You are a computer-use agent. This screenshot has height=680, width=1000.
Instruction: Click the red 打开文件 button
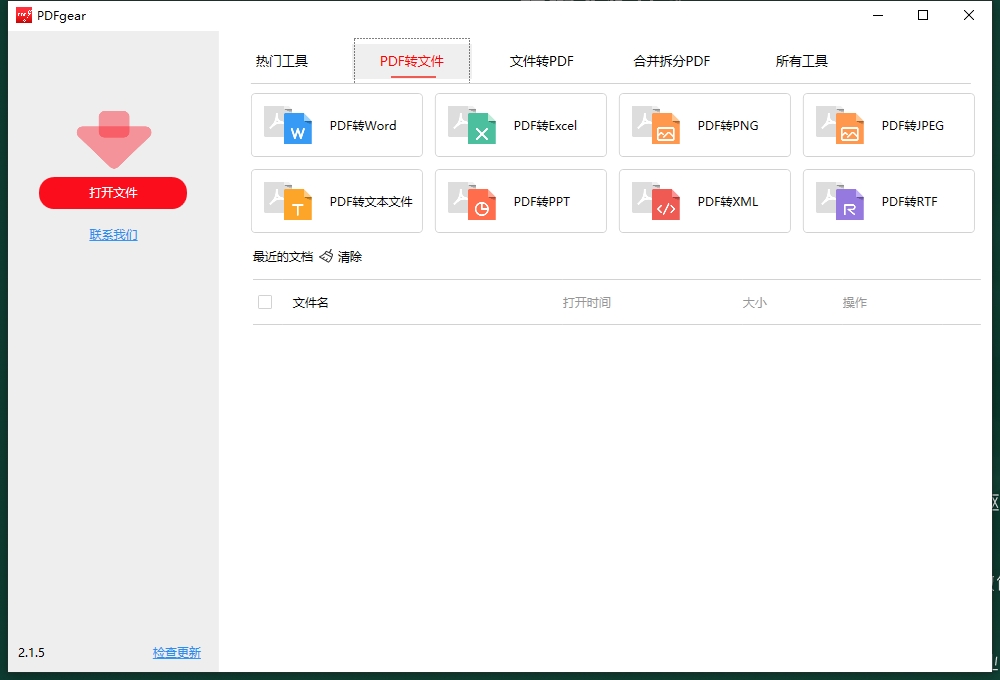[x=113, y=193]
